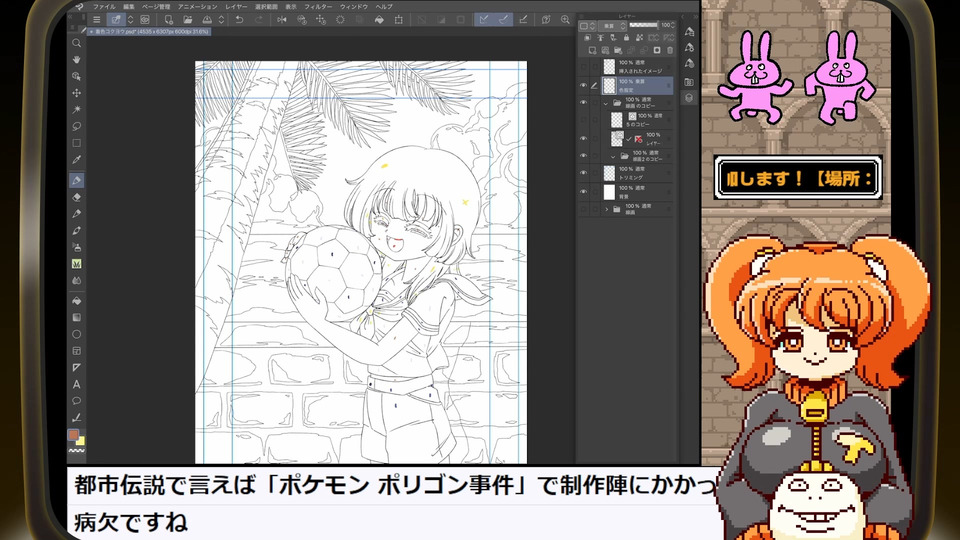This screenshot has height=540, width=960.
Task: Click the stepper arrows beside the Save icon
Action: point(221,20)
